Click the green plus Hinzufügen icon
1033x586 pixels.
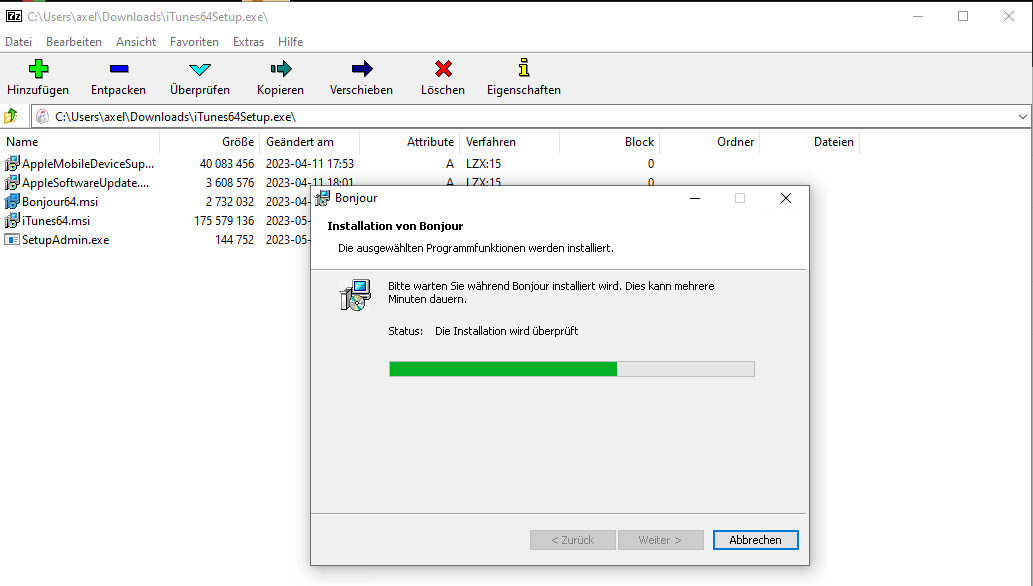pos(38,69)
